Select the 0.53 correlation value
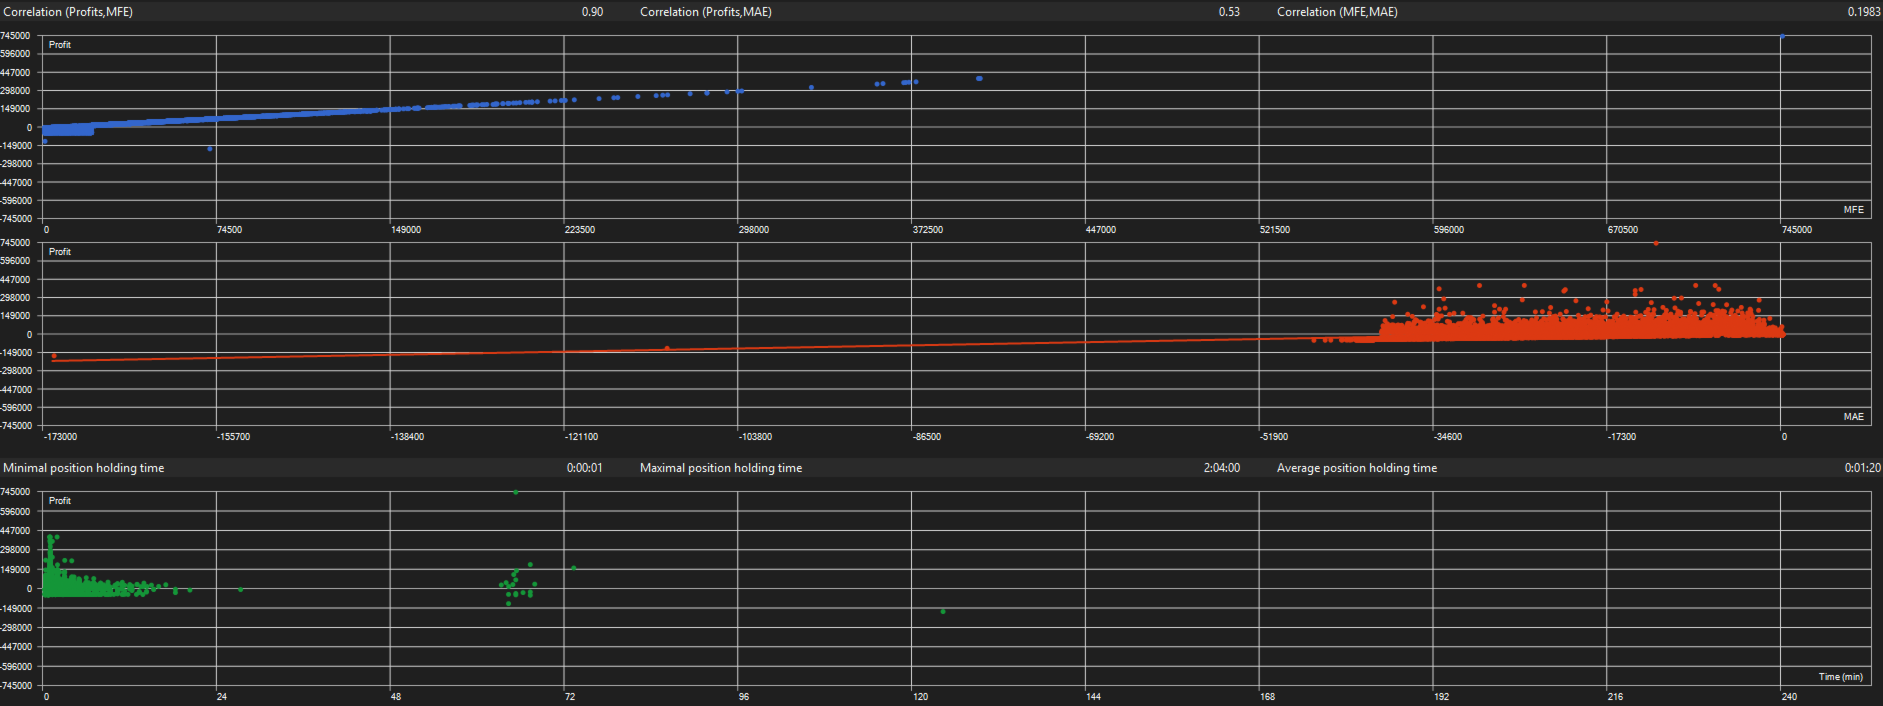Viewport: 1883px width, 706px height. (x=1229, y=12)
